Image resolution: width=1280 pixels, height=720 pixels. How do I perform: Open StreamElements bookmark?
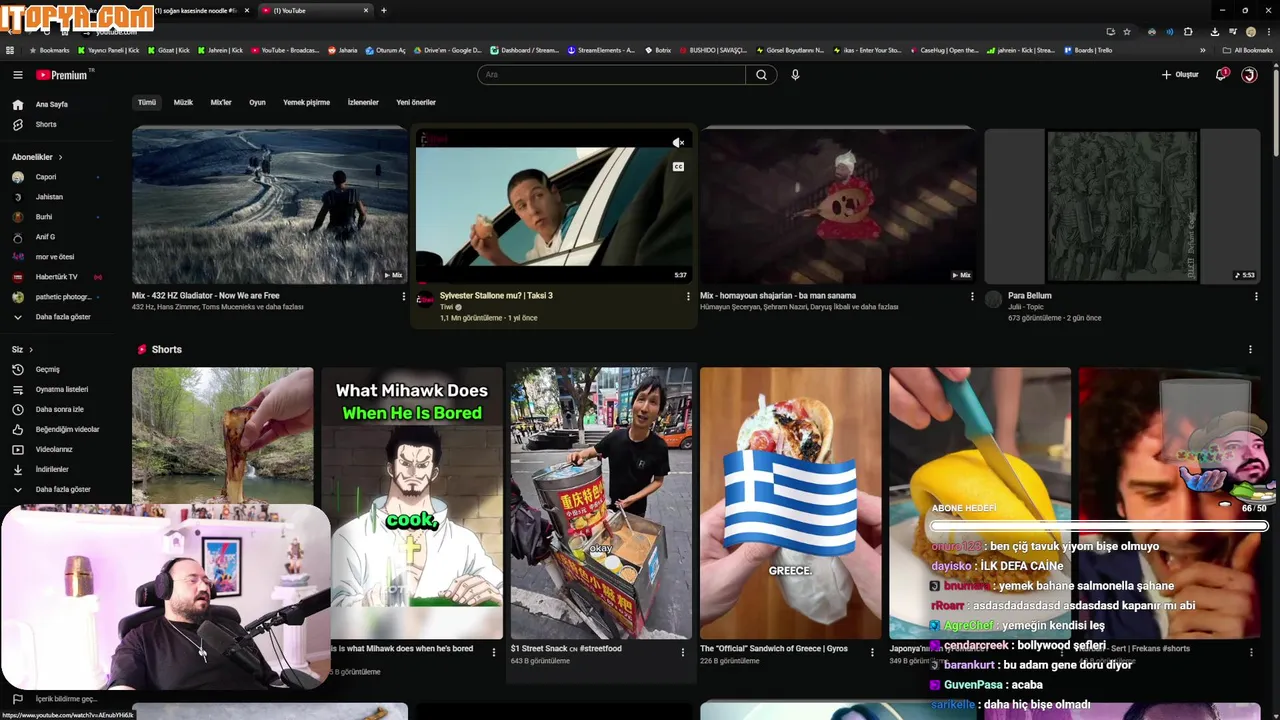(x=601, y=50)
